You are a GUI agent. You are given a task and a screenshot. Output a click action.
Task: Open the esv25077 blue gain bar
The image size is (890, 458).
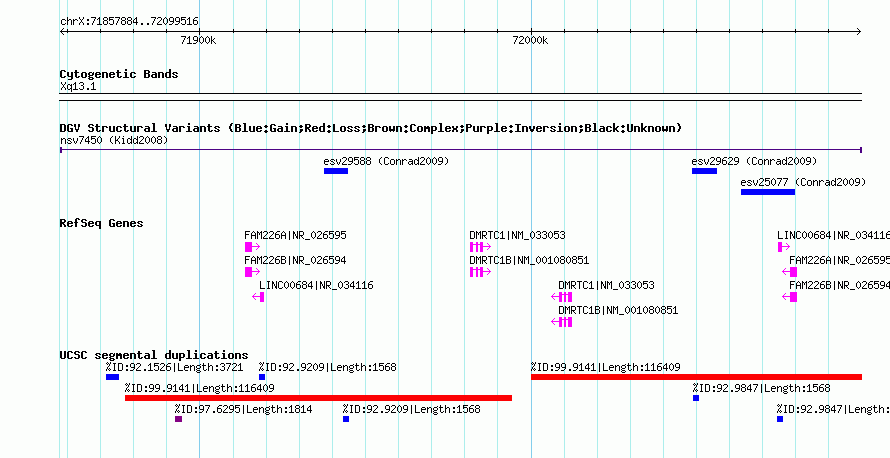coord(768,192)
